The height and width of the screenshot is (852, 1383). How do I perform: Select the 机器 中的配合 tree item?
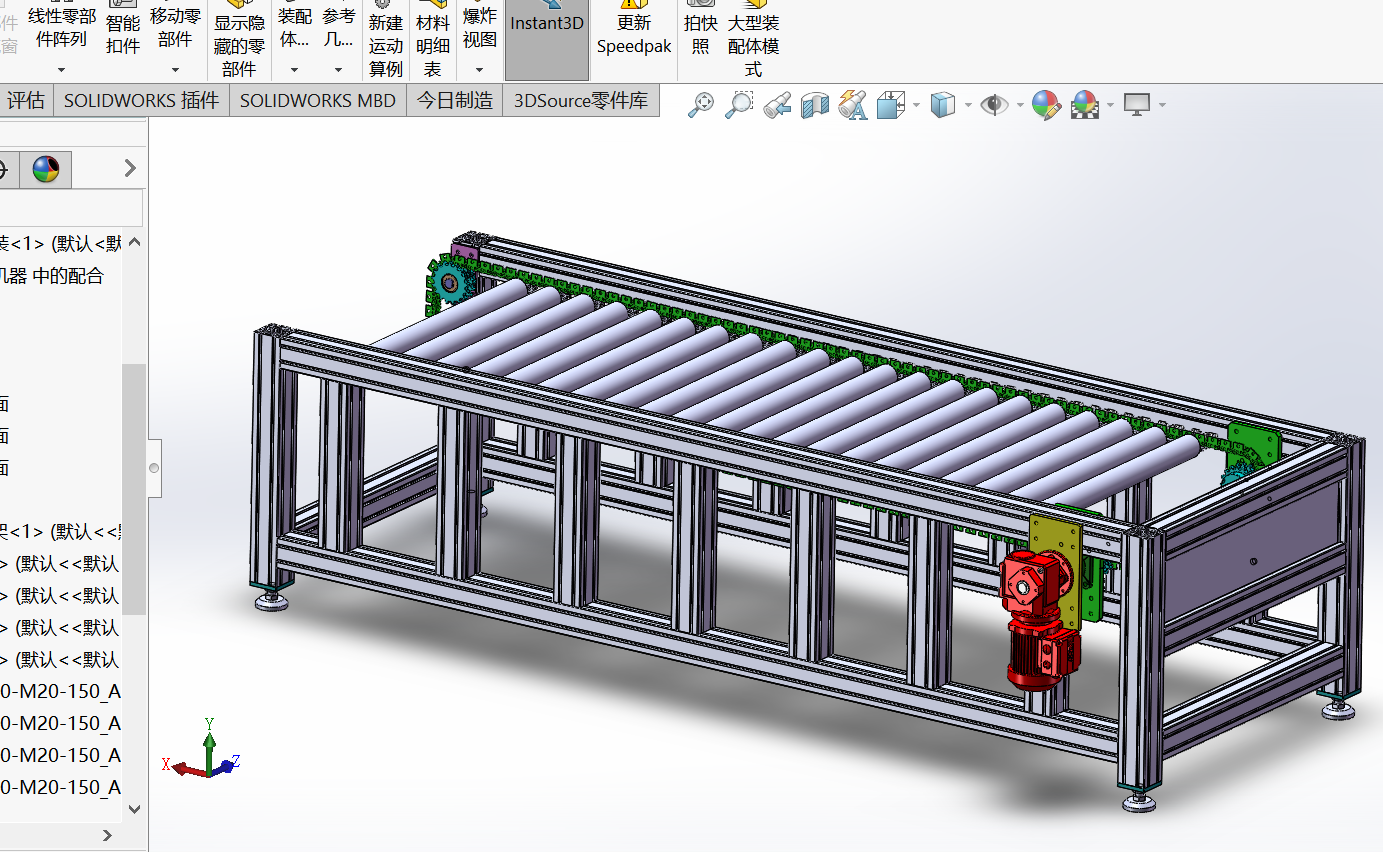click(x=52, y=275)
